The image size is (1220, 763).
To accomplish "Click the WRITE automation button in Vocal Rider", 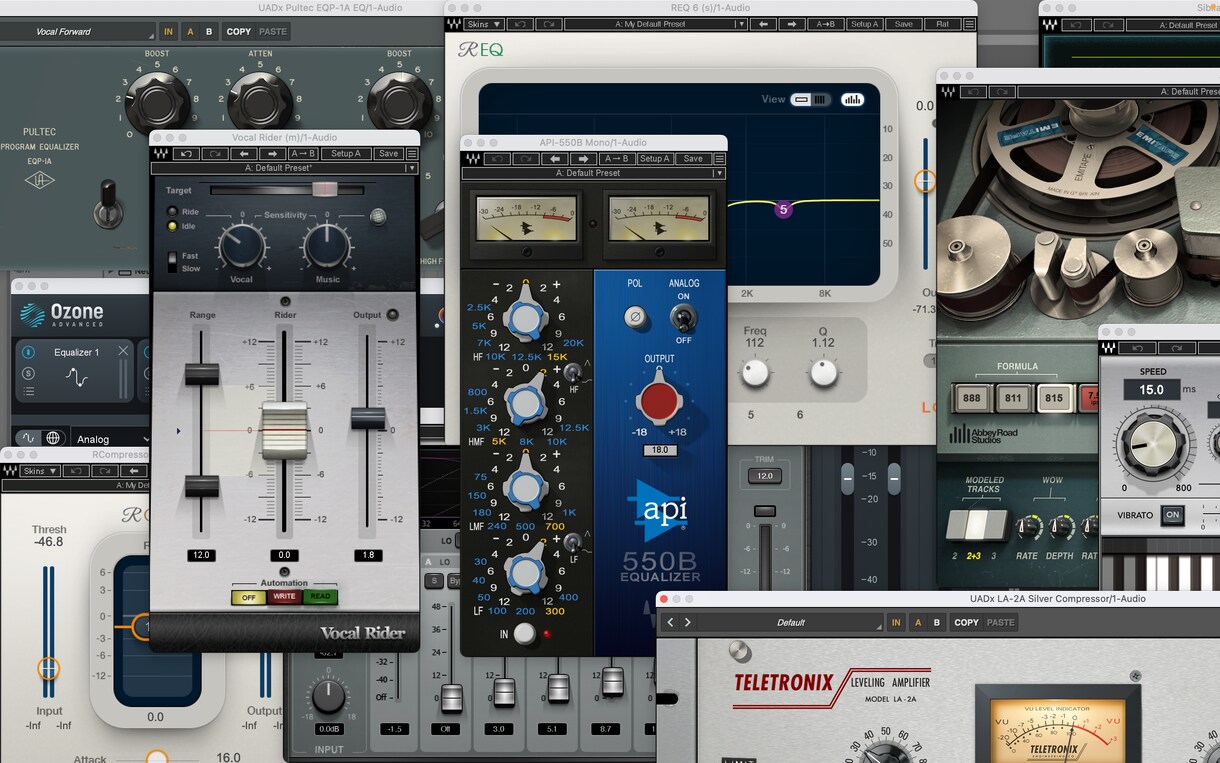I will coord(285,597).
